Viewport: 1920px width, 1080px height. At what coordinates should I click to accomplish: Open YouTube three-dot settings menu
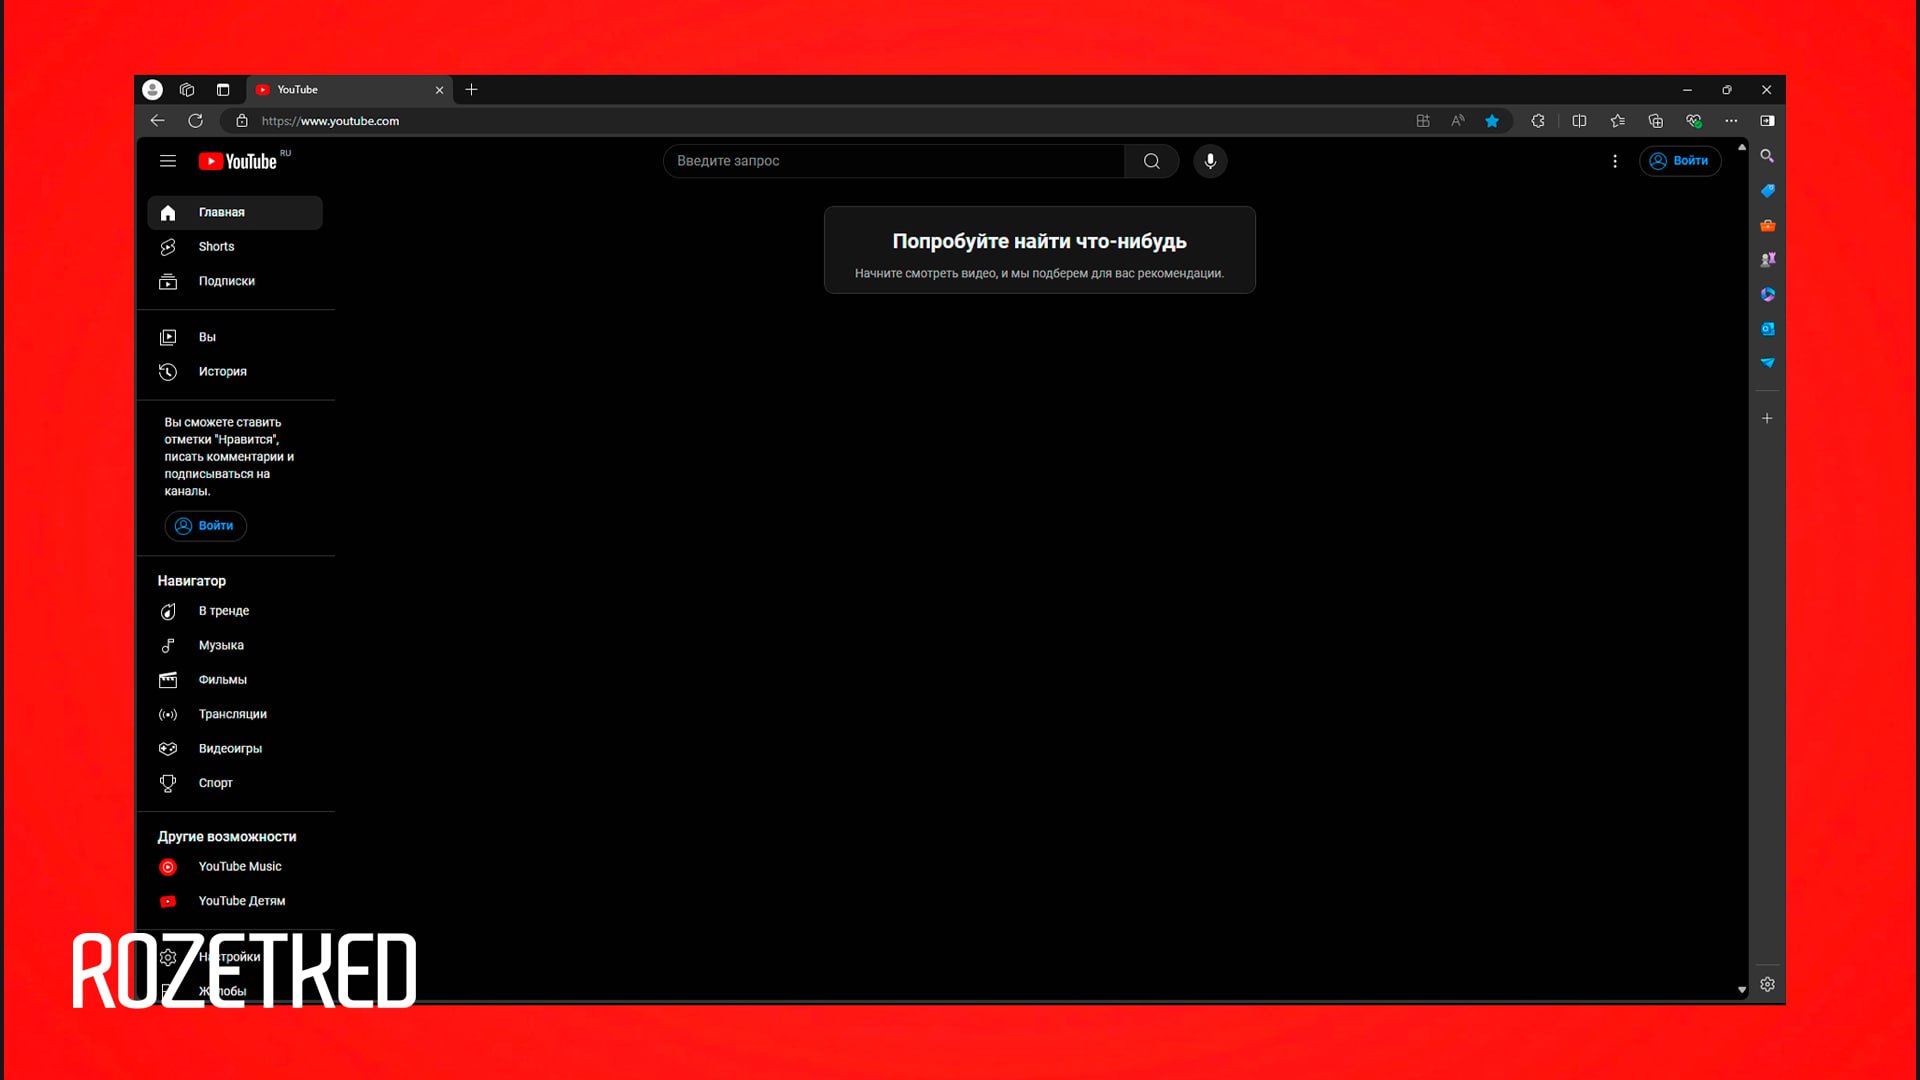coord(1614,161)
